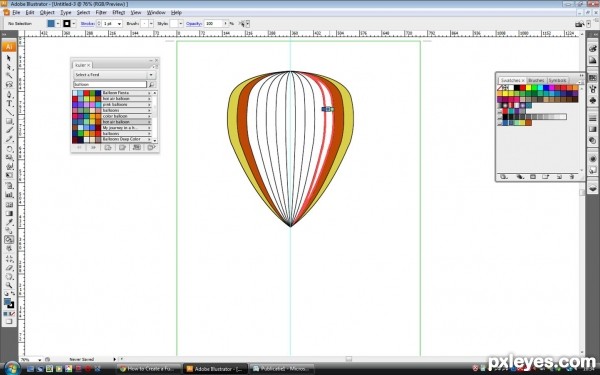Select the Type tool
The width and height of the screenshot is (600, 375).
[x=9, y=103]
